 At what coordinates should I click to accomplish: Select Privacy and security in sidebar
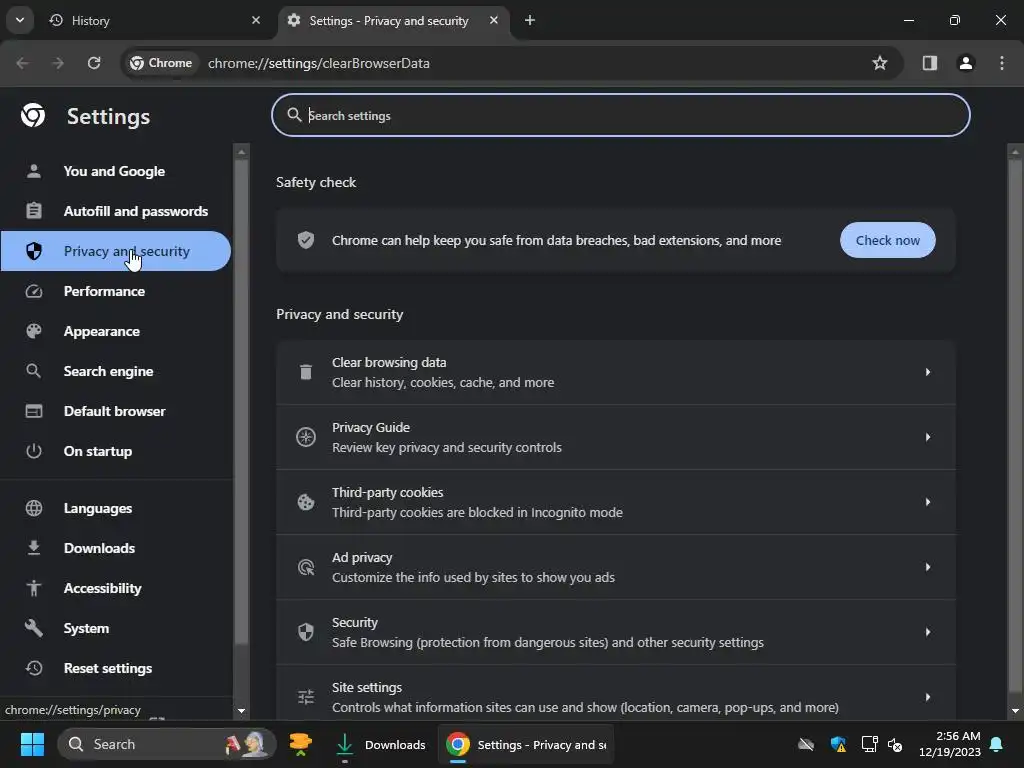tap(115, 251)
